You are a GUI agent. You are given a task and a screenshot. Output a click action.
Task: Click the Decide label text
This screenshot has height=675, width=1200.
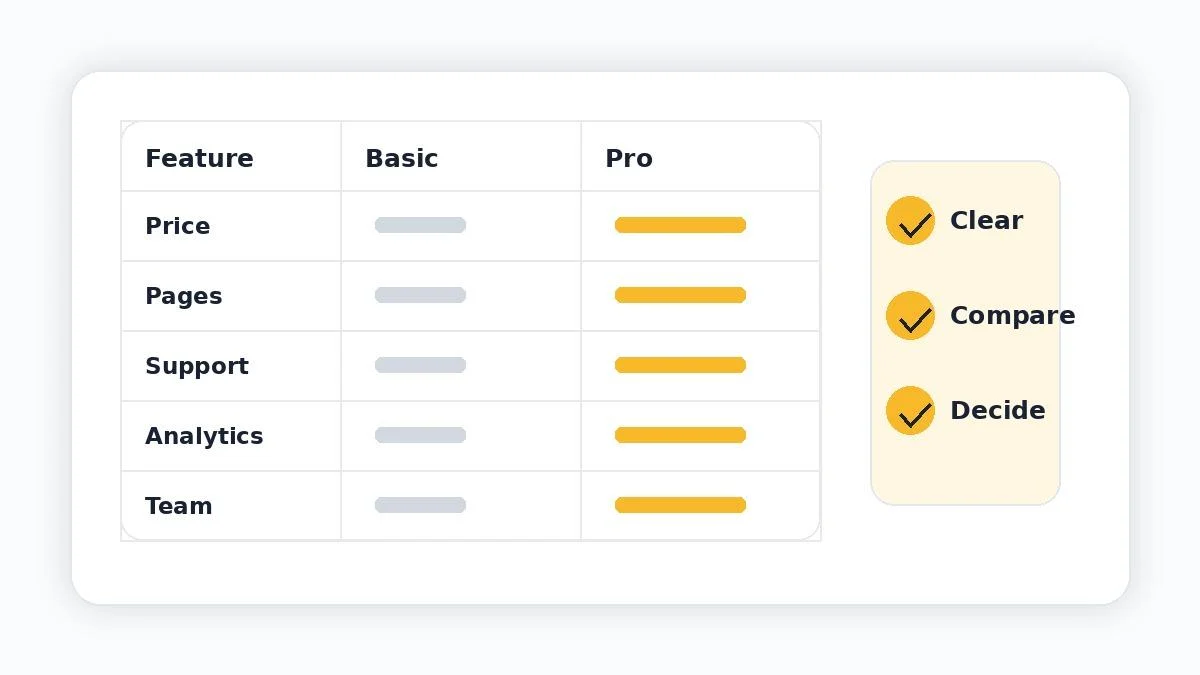(997, 410)
